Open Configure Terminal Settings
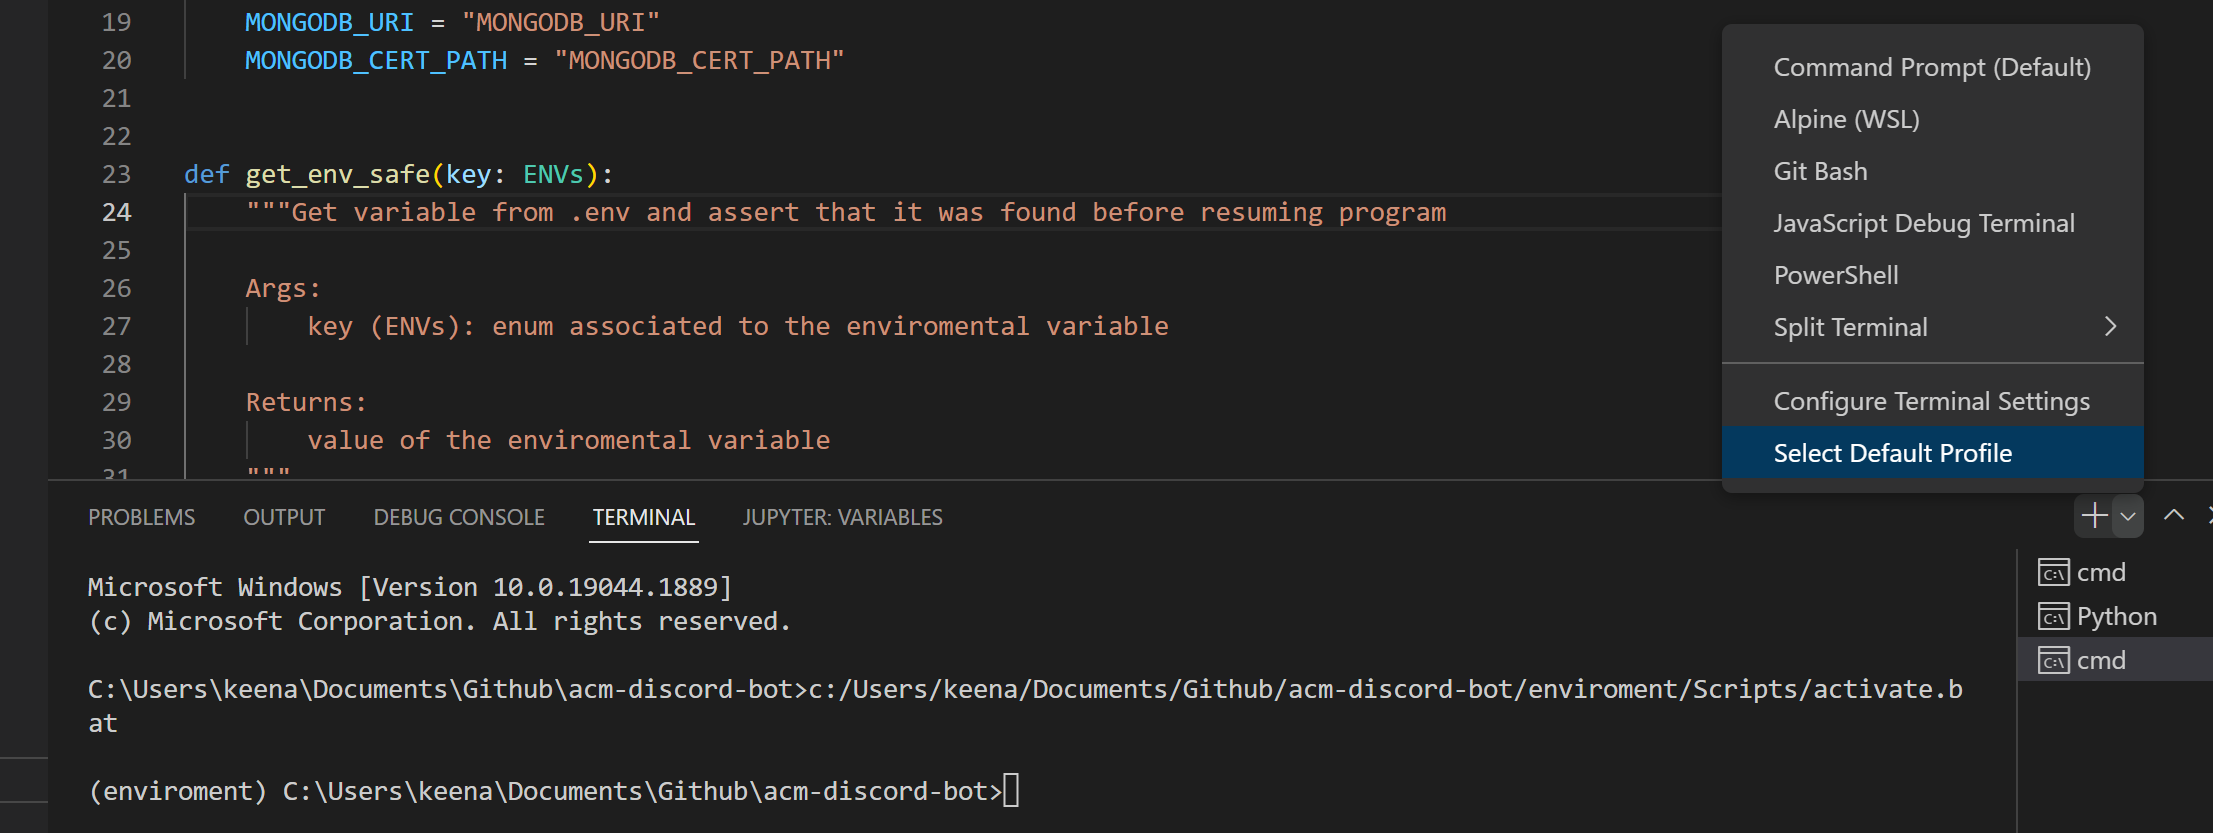 pos(1931,401)
